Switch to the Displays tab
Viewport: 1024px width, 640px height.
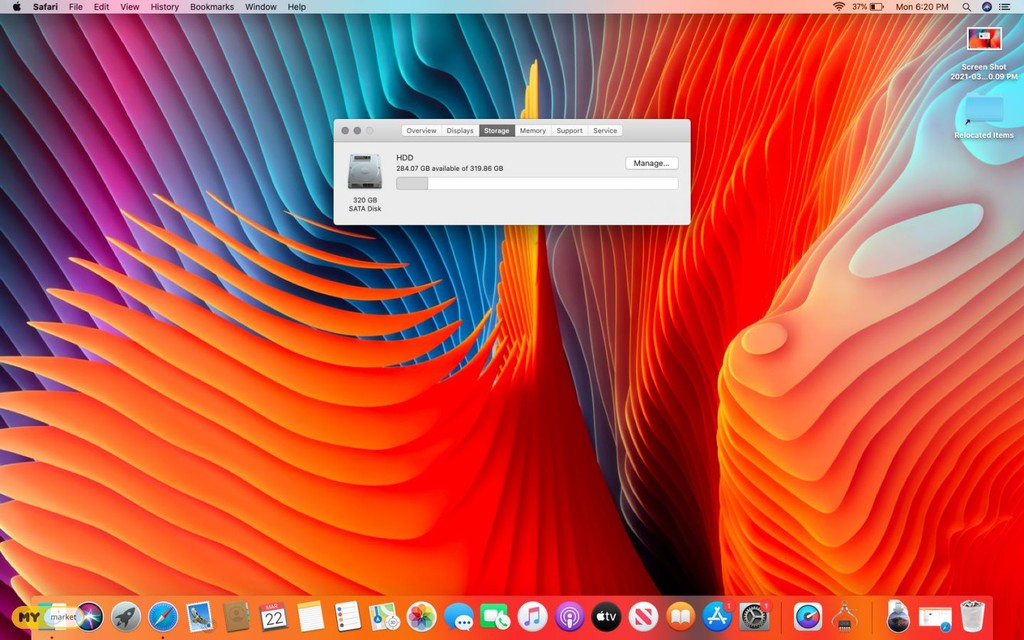(460, 131)
